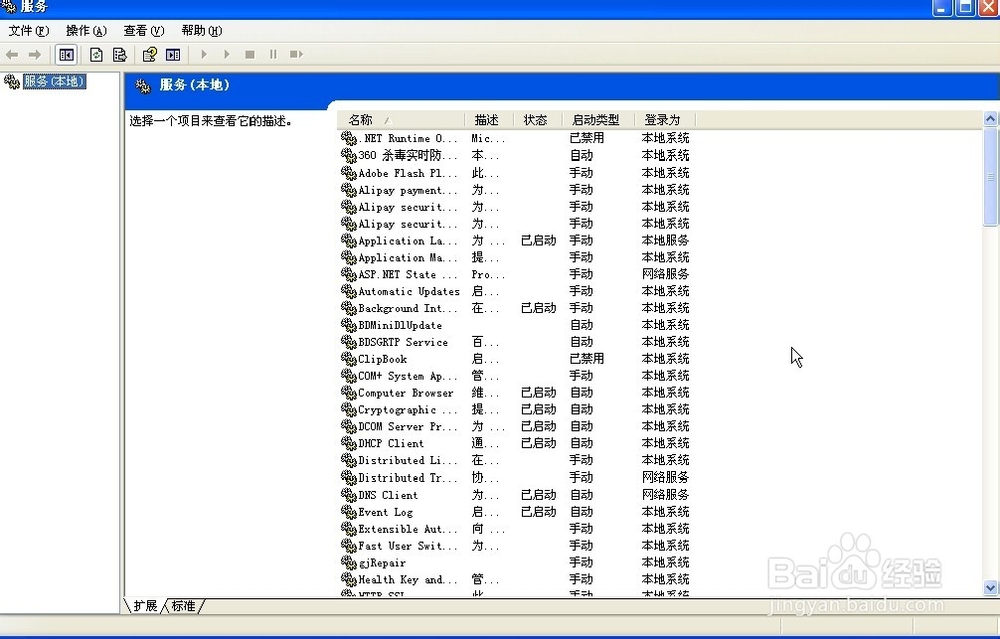Click the Start service play icon

[x=204, y=55]
